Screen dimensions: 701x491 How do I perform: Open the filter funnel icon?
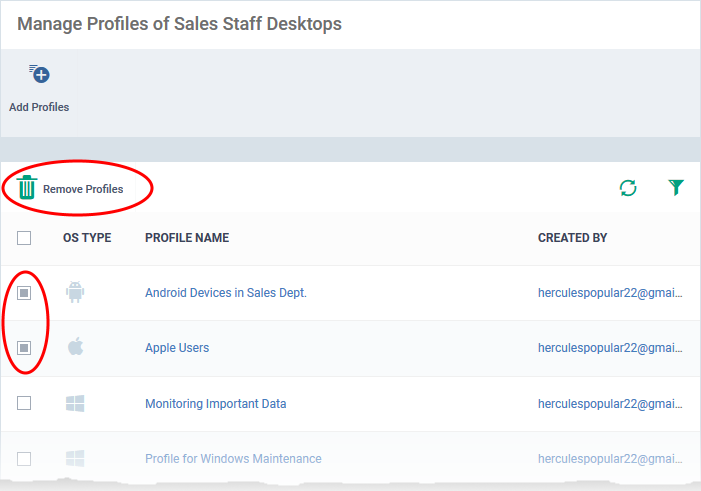coord(676,187)
